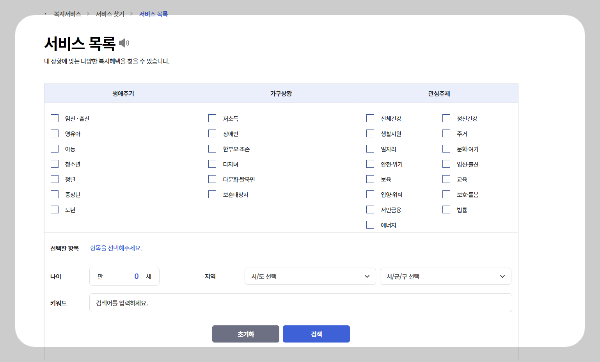Tick the 영유아 checkbox
Viewport: 600px width, 362px height.
point(55,134)
